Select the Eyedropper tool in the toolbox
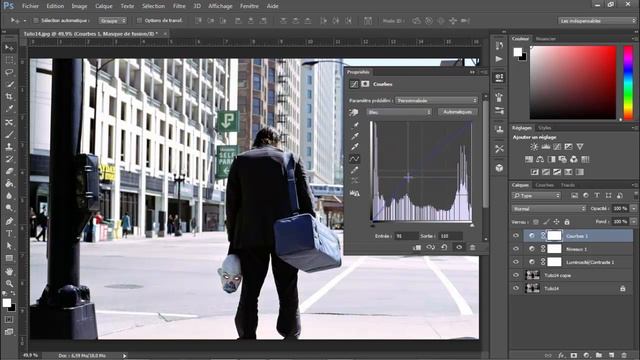Viewport: 640px width, 360px height. click(x=9, y=109)
